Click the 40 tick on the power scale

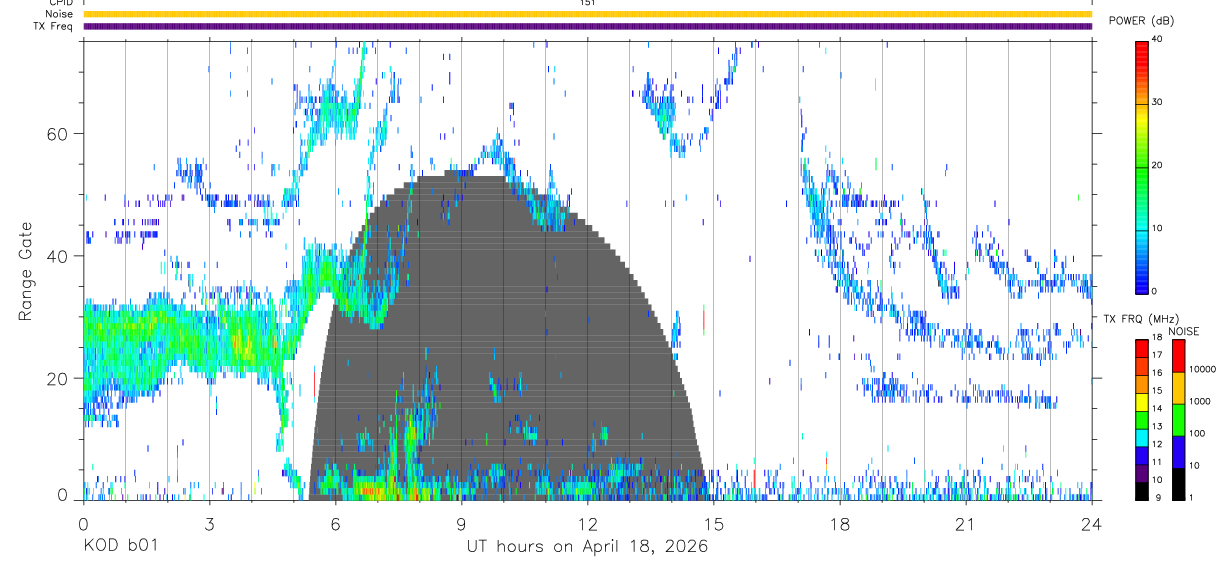pos(1156,39)
